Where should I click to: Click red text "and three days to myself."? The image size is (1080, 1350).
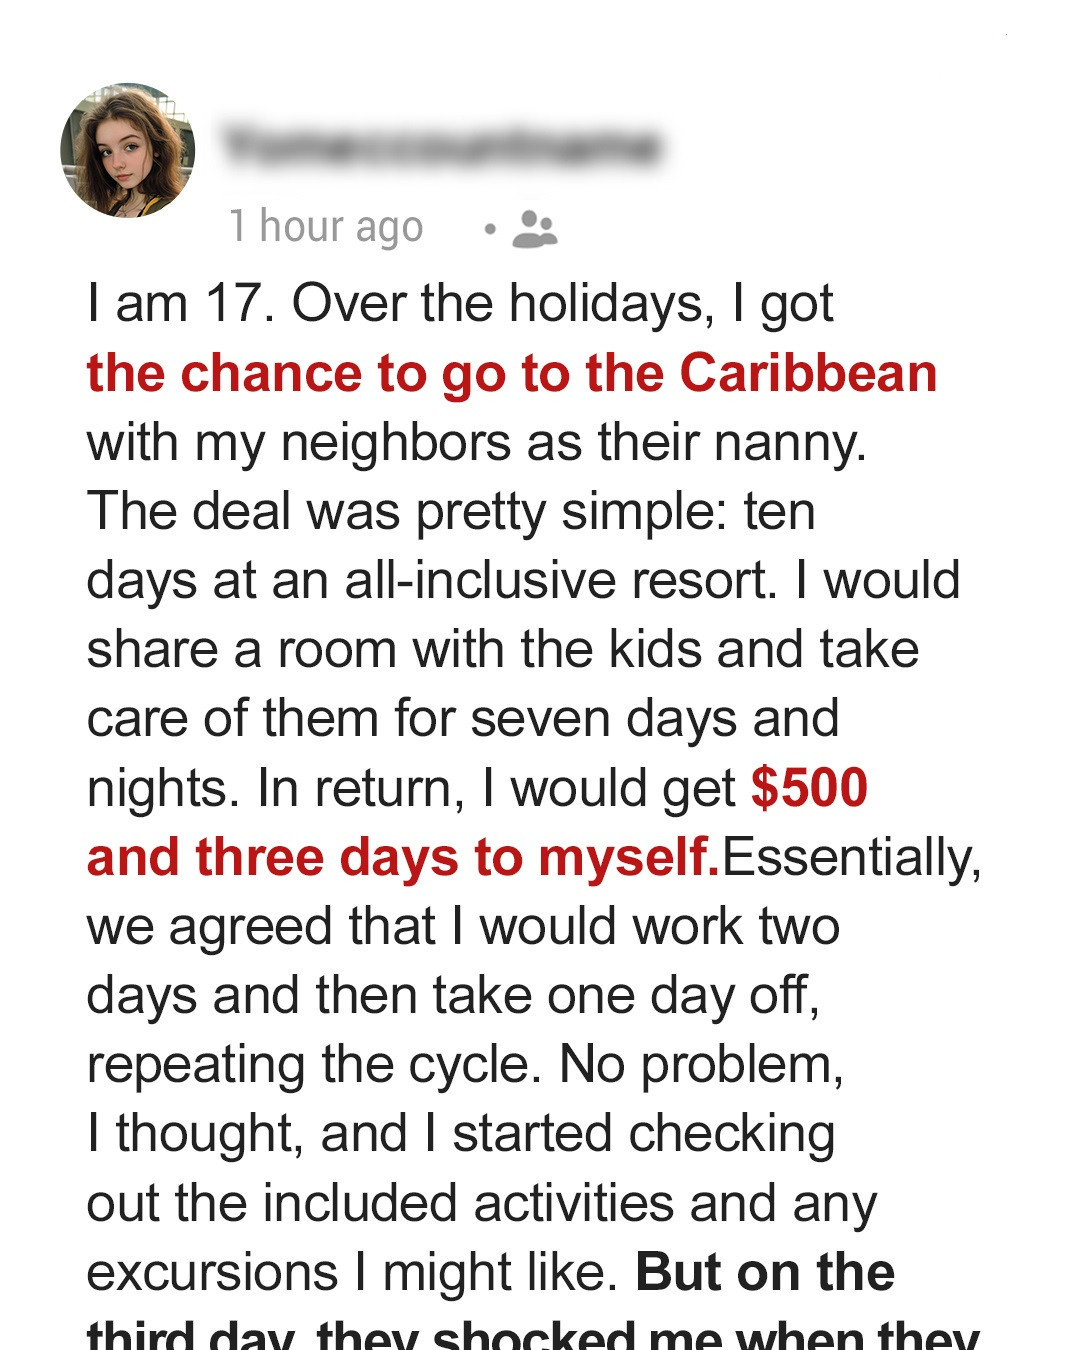[402, 858]
